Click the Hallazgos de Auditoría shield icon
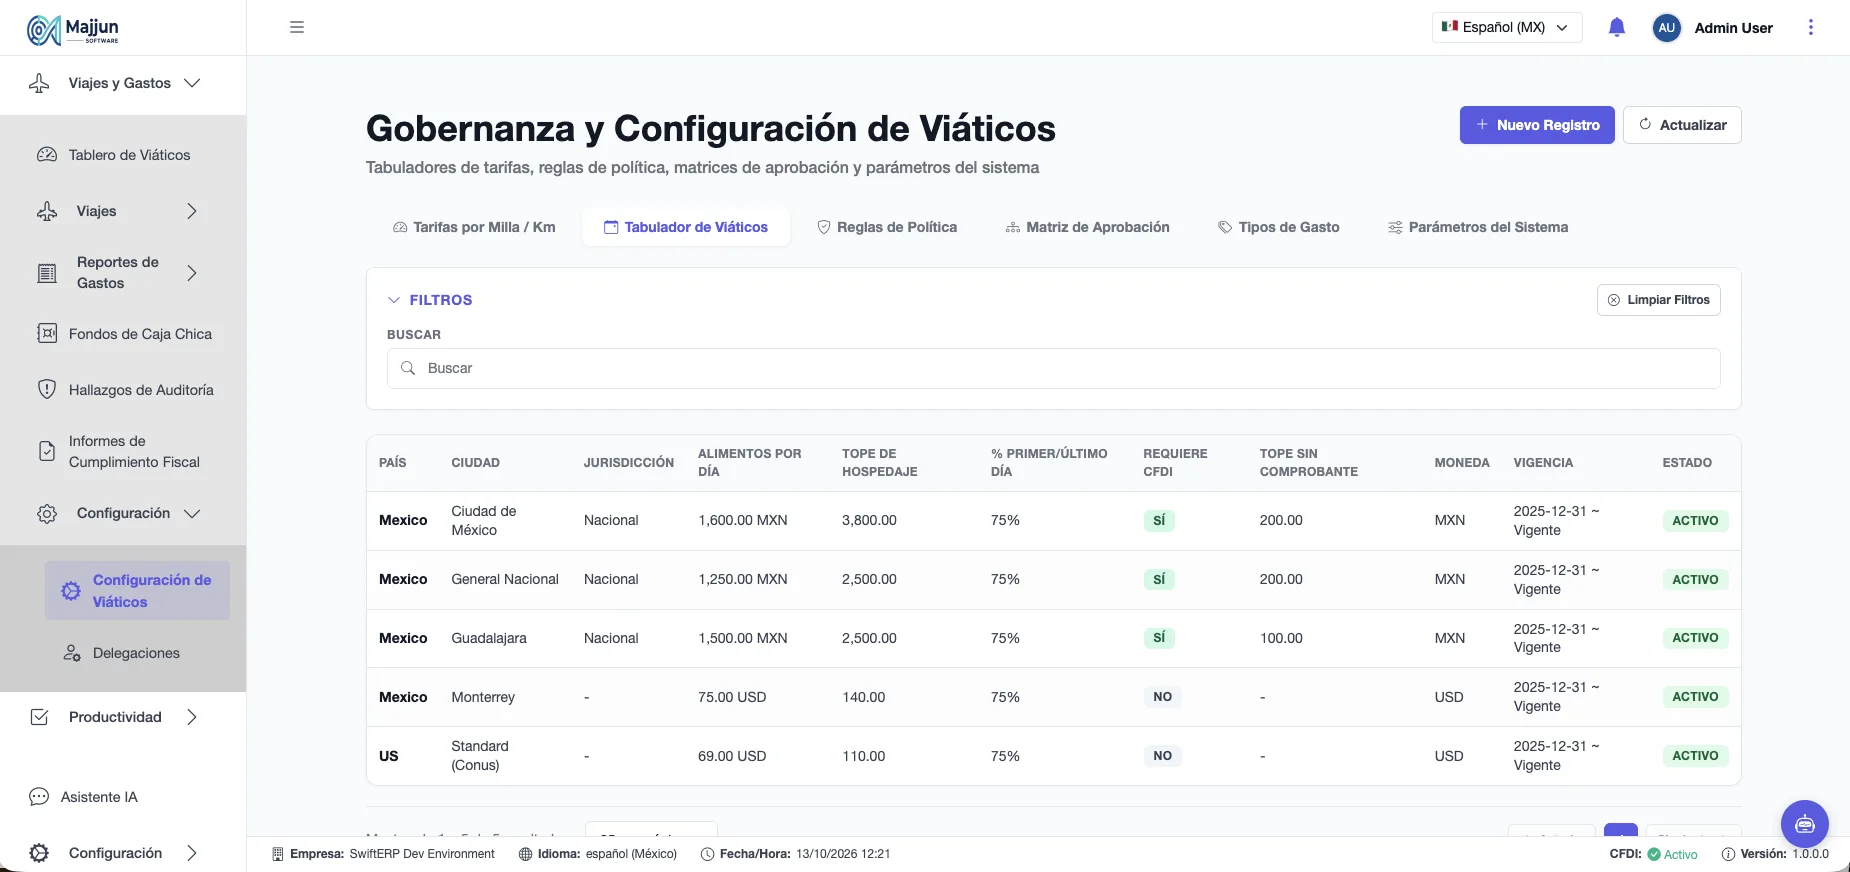The image size is (1850, 872). [x=47, y=390]
